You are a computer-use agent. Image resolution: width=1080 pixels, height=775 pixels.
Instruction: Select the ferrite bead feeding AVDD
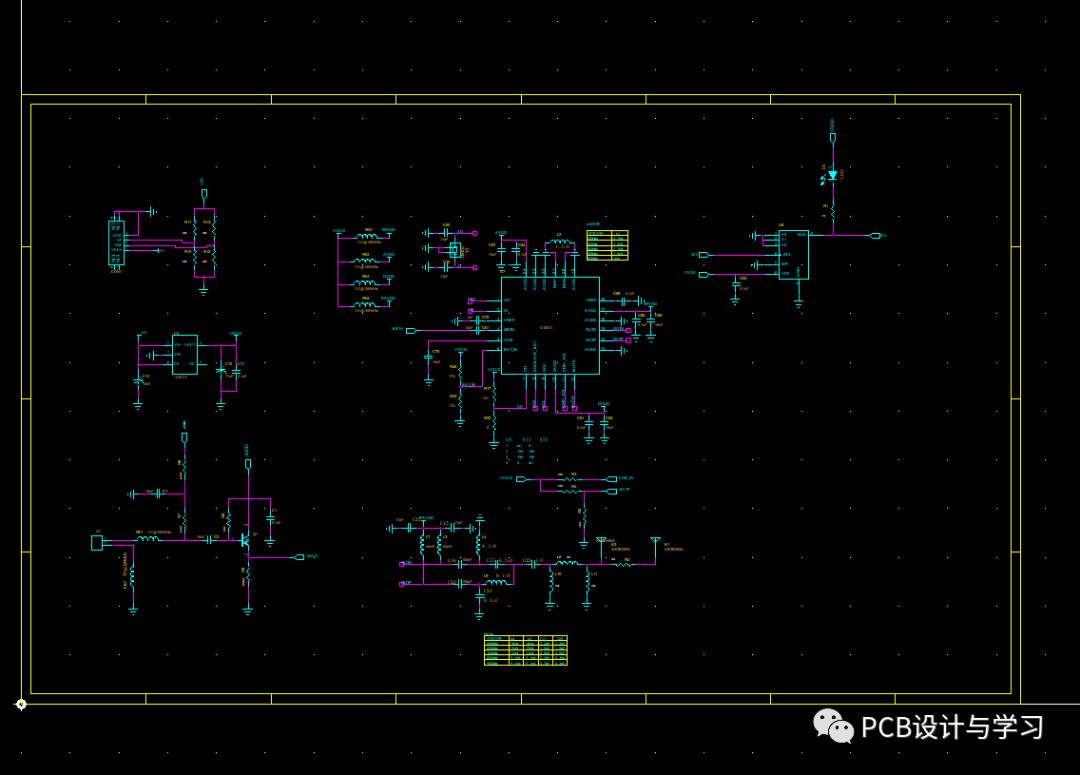[x=366, y=260]
